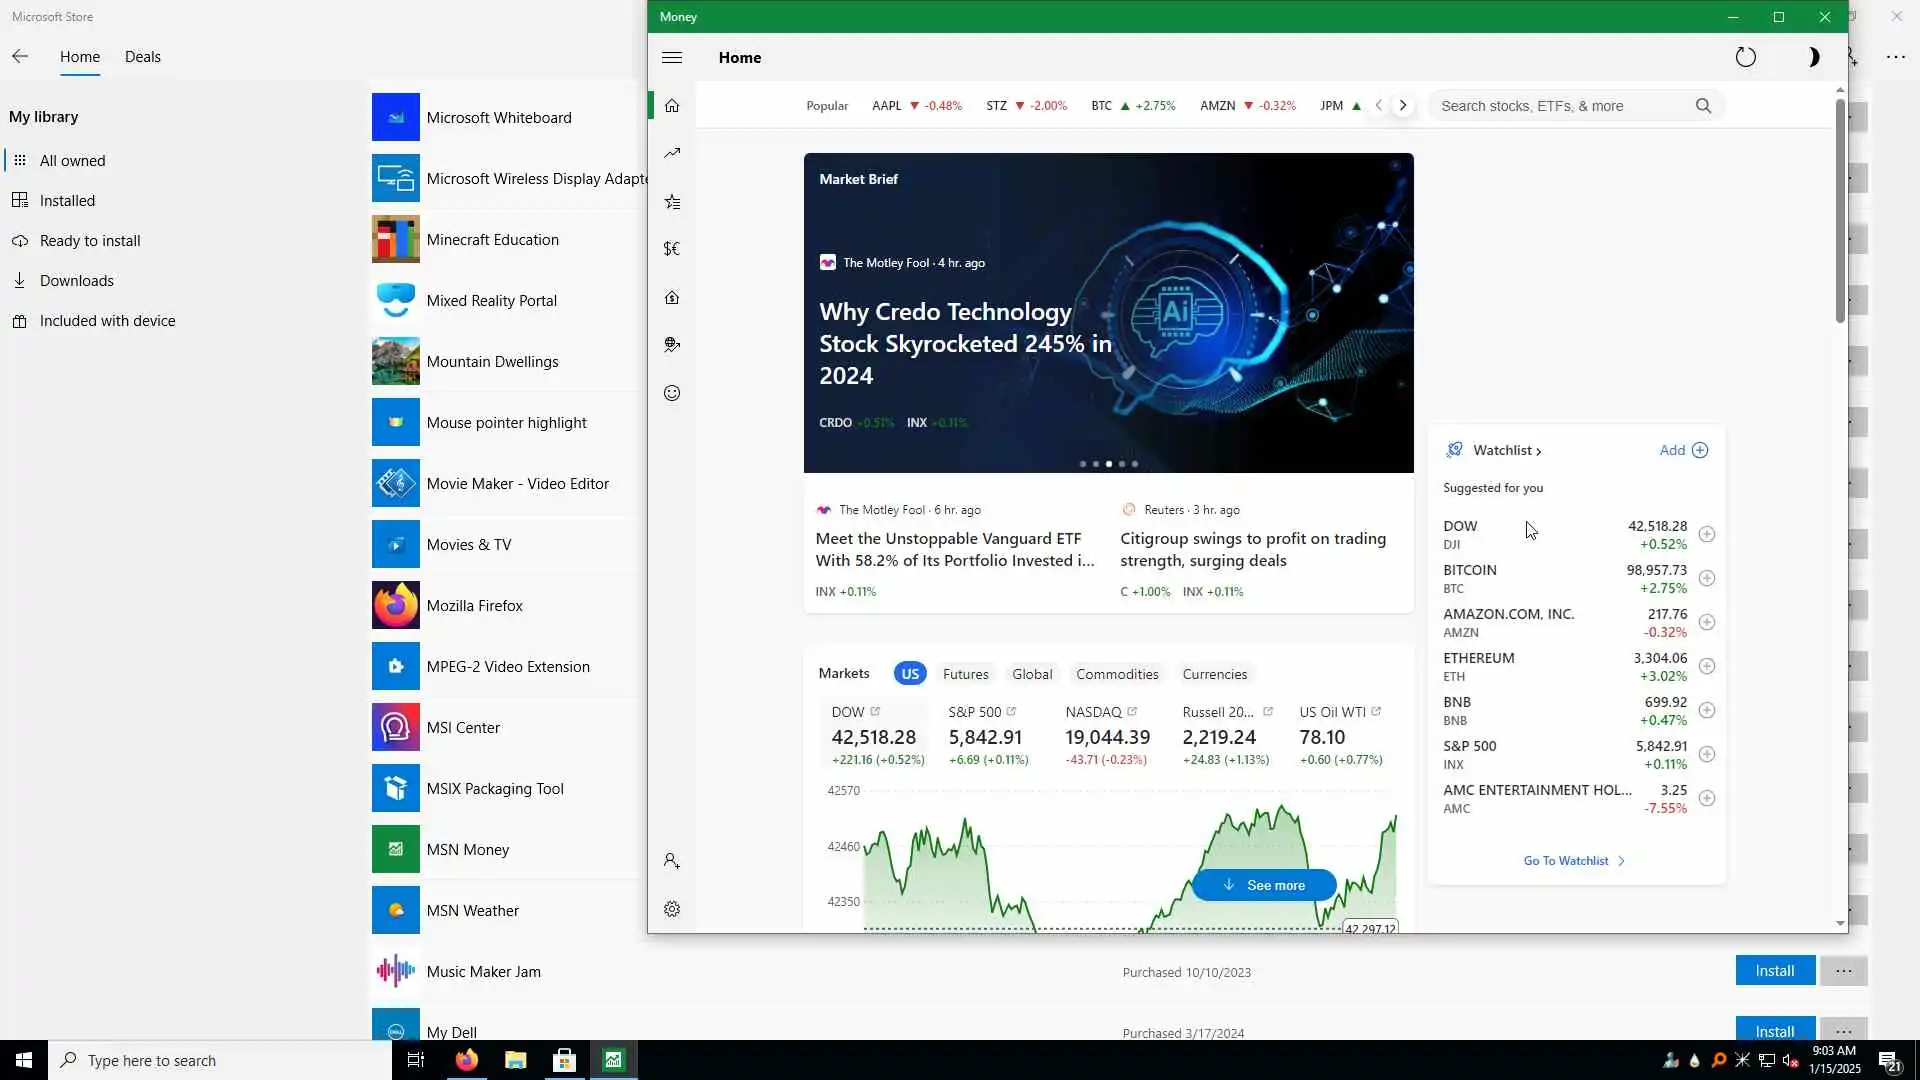Image resolution: width=1920 pixels, height=1080 pixels.
Task: Click the smiley feedback icon in the sidebar
Action: (672, 393)
